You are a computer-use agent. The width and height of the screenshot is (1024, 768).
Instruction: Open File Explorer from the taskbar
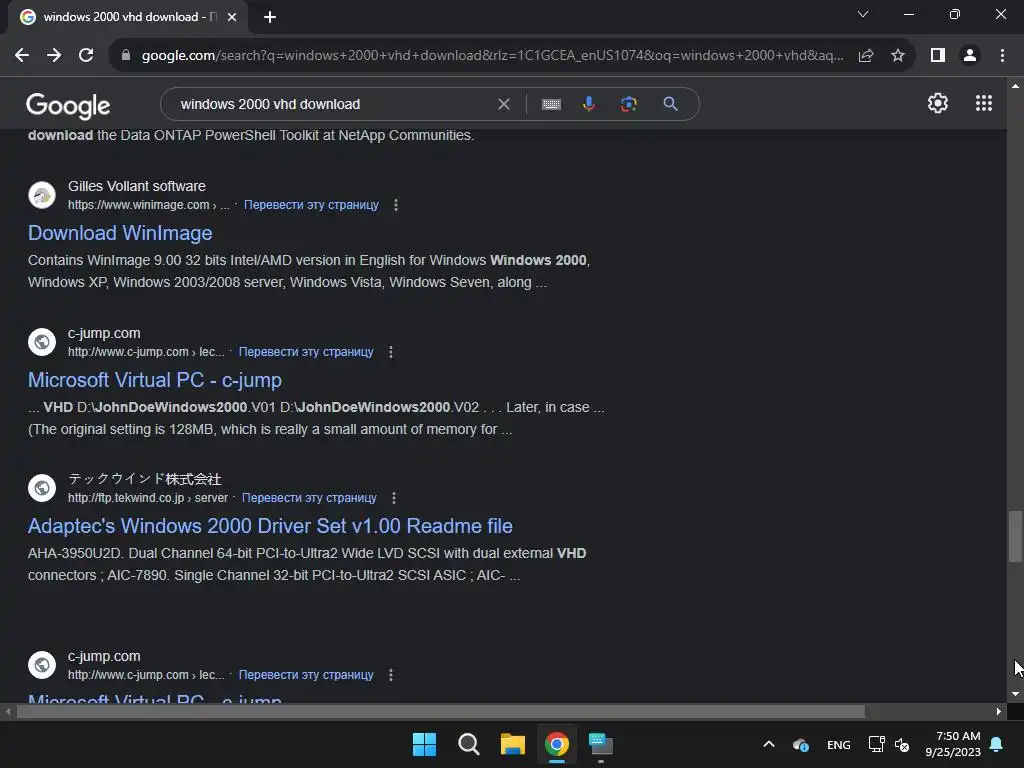pyautogui.click(x=513, y=744)
